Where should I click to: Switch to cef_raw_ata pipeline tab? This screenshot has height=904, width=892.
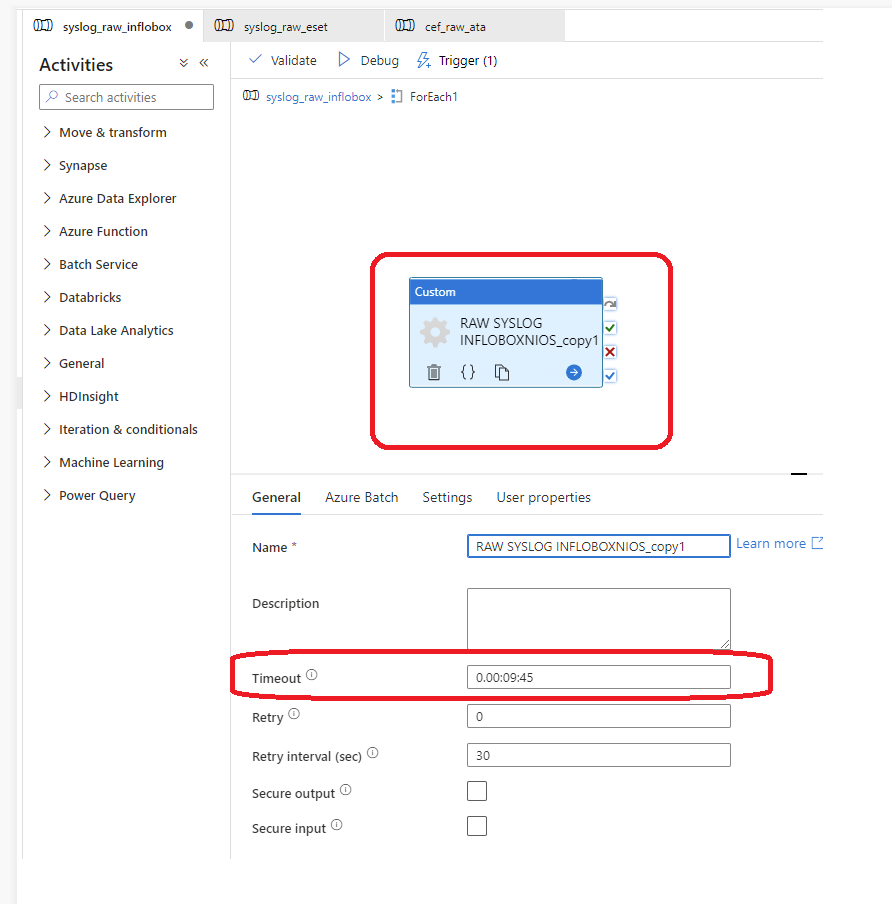click(475, 27)
